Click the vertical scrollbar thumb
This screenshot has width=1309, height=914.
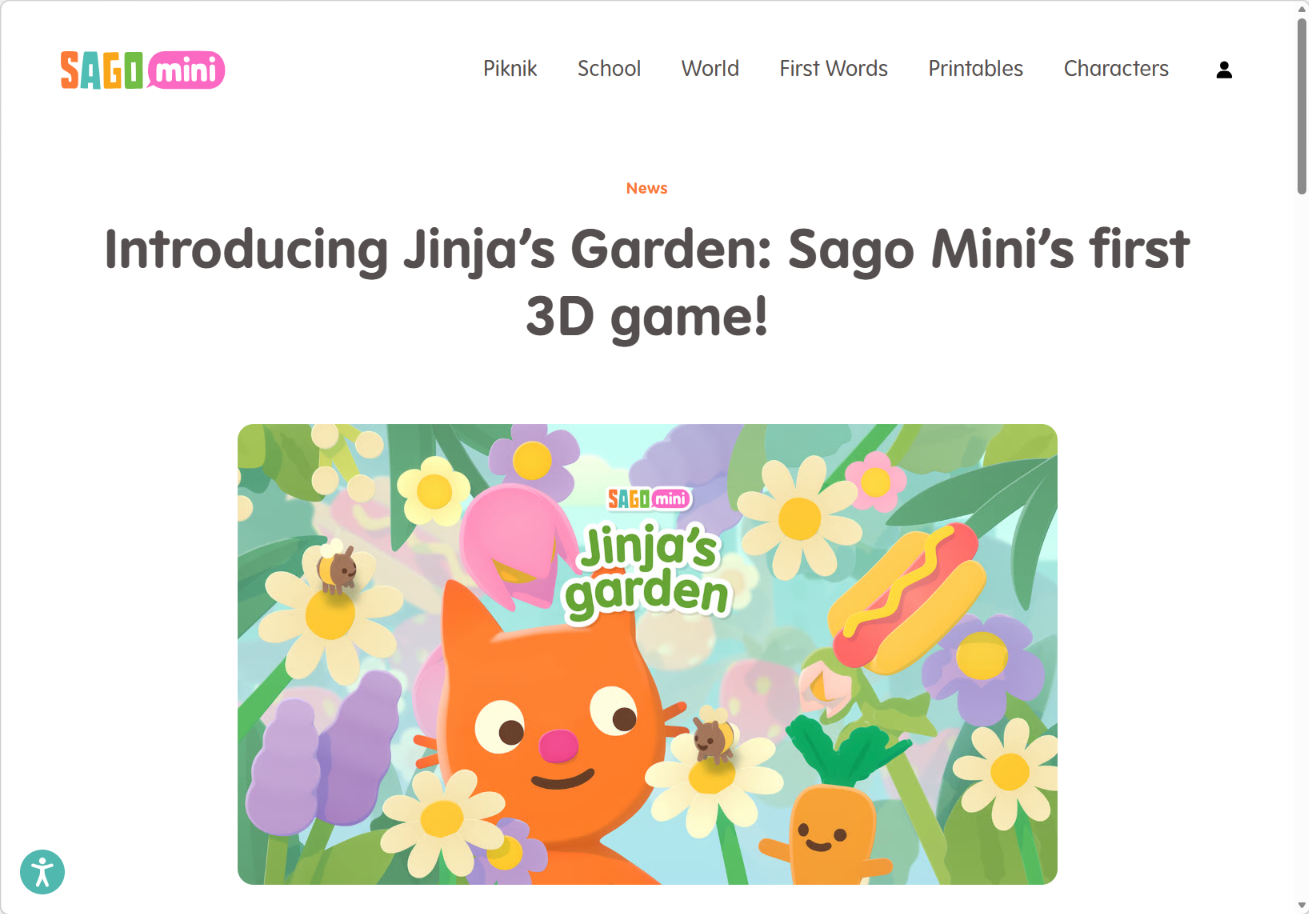click(x=1301, y=105)
